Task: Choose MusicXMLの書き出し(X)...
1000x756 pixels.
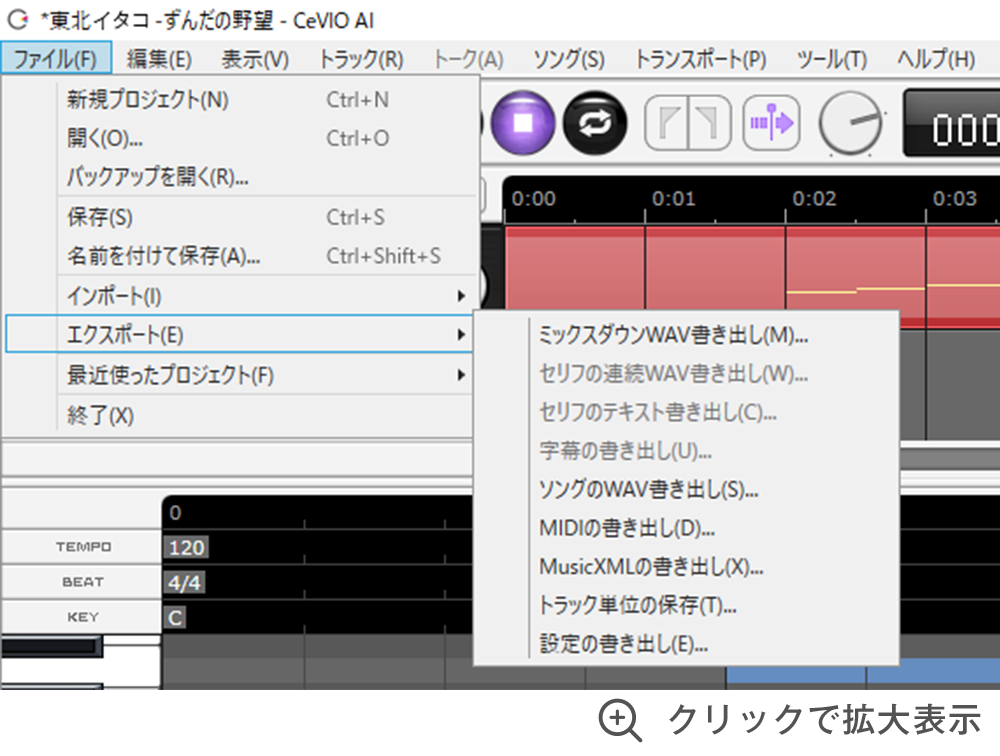Action: [686, 567]
